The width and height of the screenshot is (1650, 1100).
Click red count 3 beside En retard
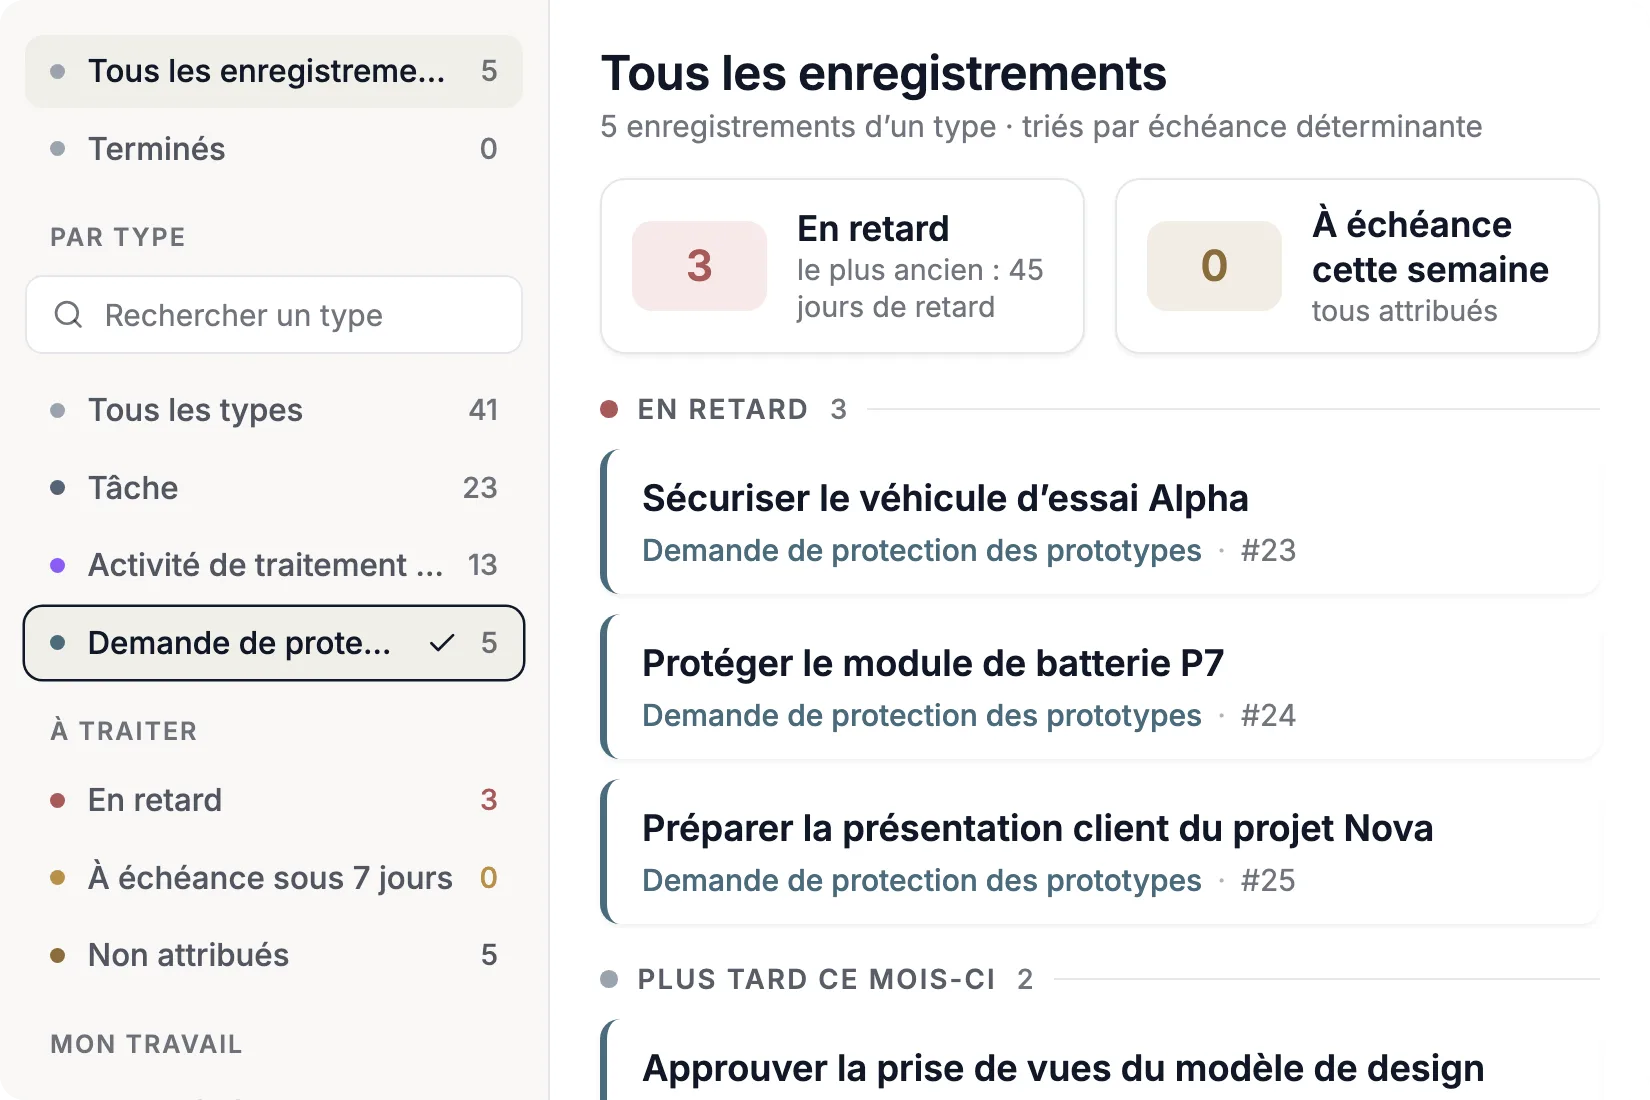(489, 800)
